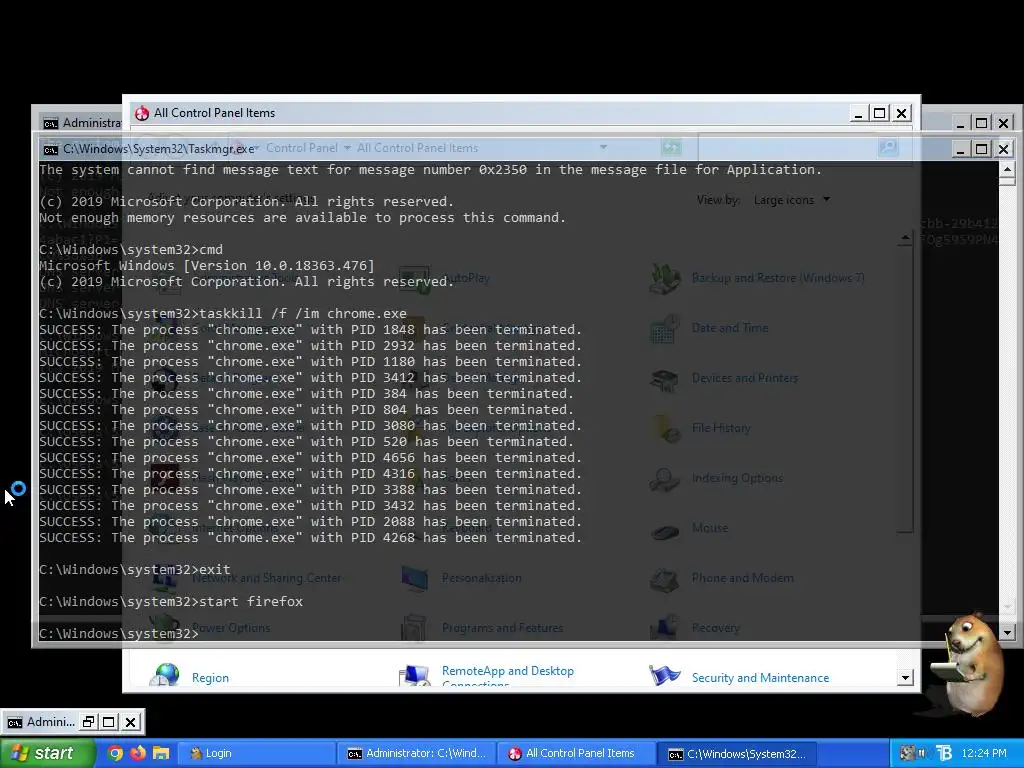The image size is (1024, 768).
Task: Open the Recovery icon
Action: (x=665, y=628)
